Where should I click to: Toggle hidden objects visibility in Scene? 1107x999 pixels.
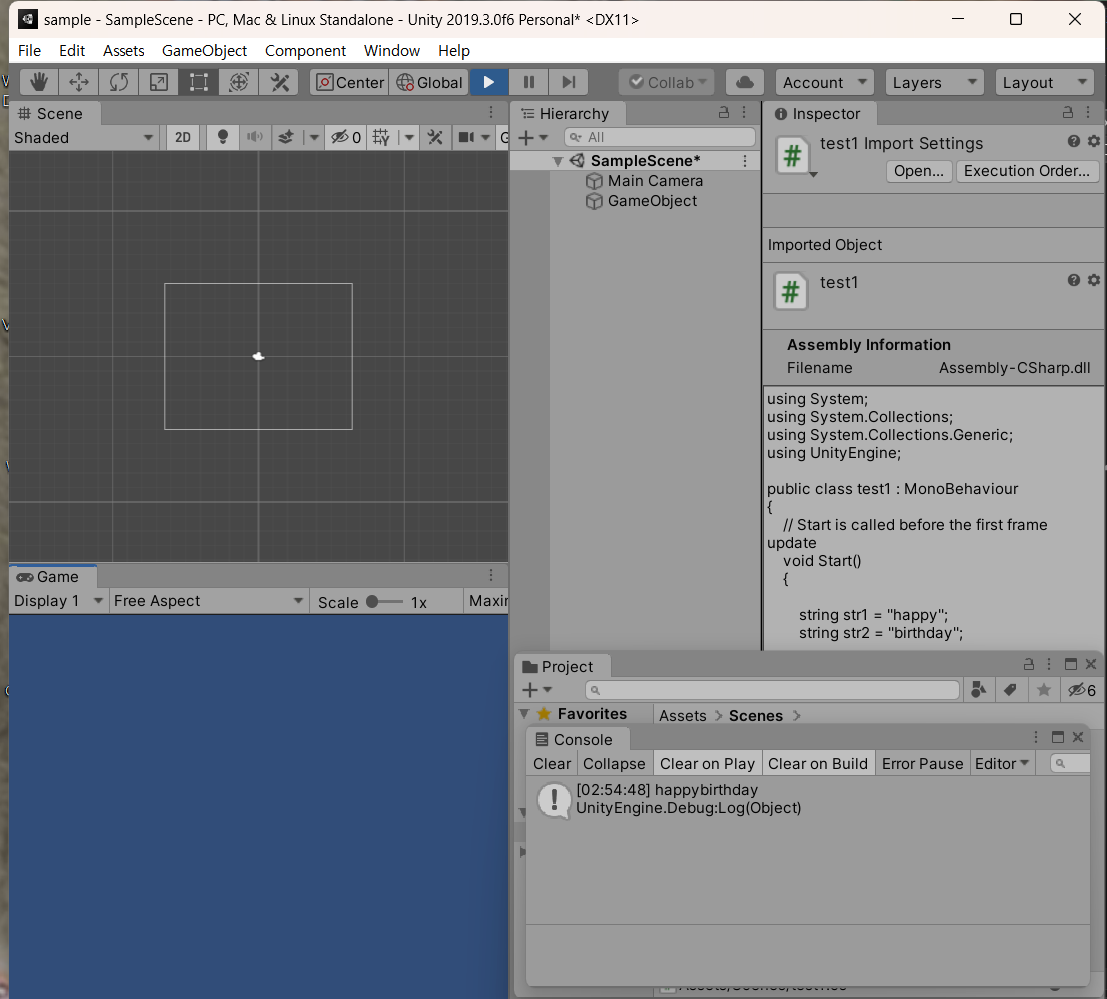[x=346, y=137]
